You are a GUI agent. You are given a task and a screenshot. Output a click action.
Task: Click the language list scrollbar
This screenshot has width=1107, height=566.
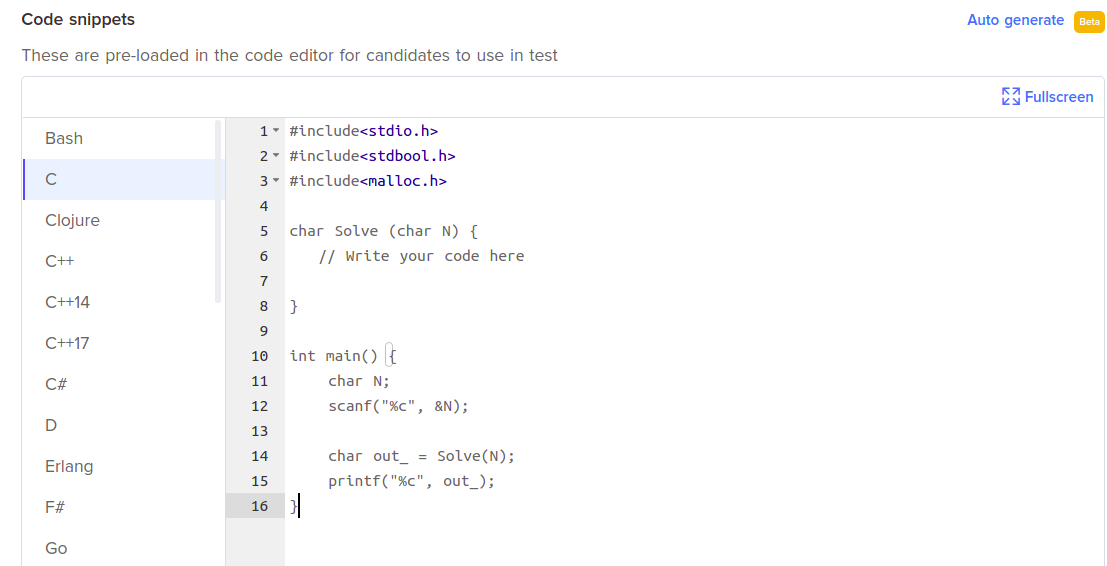218,212
